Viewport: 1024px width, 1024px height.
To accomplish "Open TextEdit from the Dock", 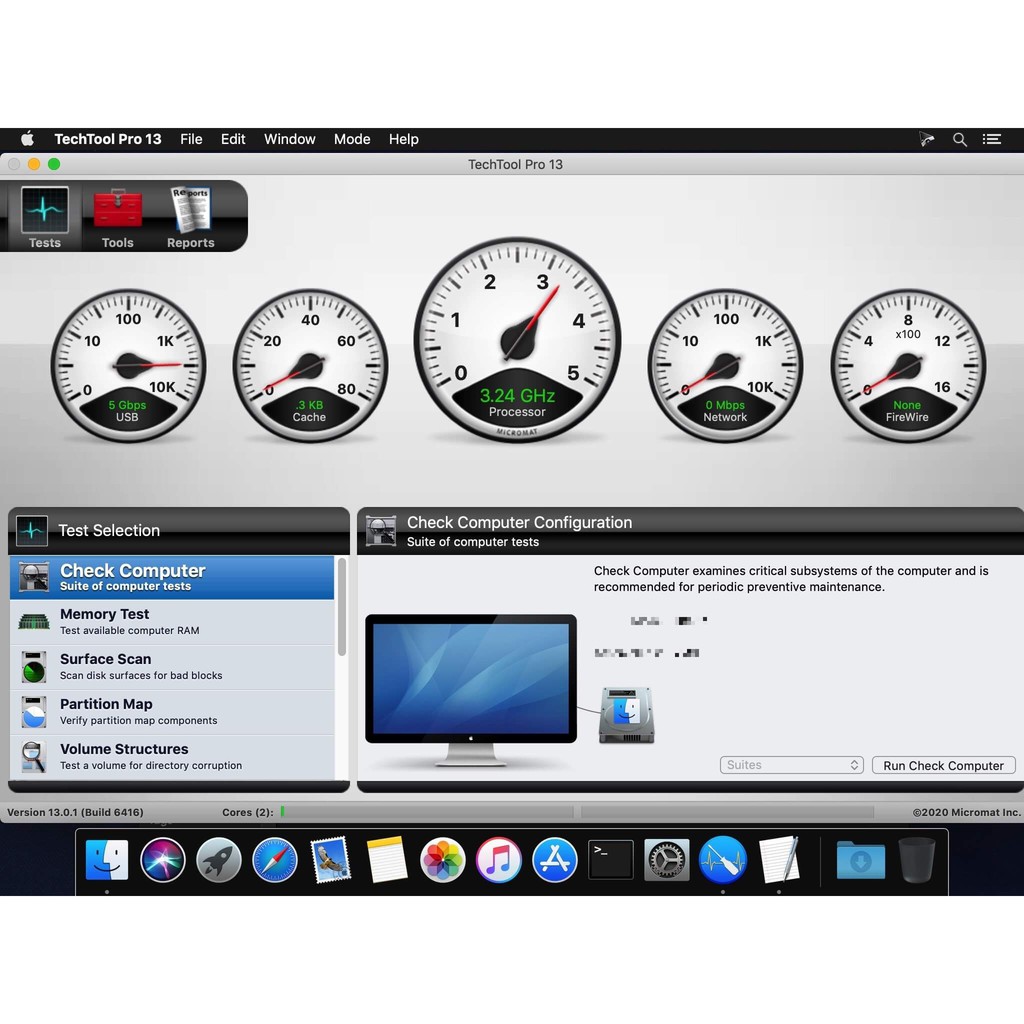I will [x=779, y=859].
